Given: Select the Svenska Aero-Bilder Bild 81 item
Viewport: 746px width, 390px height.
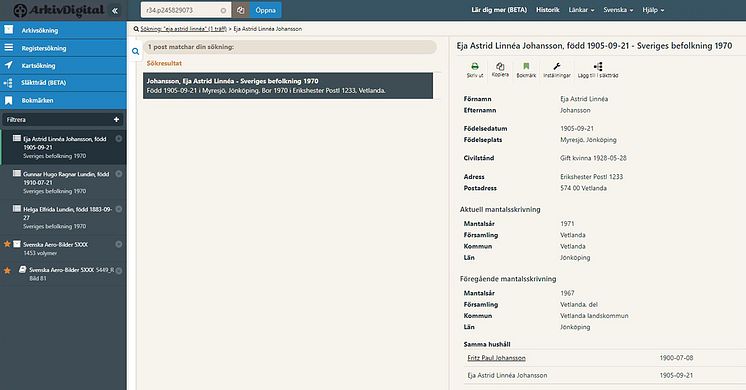Looking at the screenshot, I should 63,273.
